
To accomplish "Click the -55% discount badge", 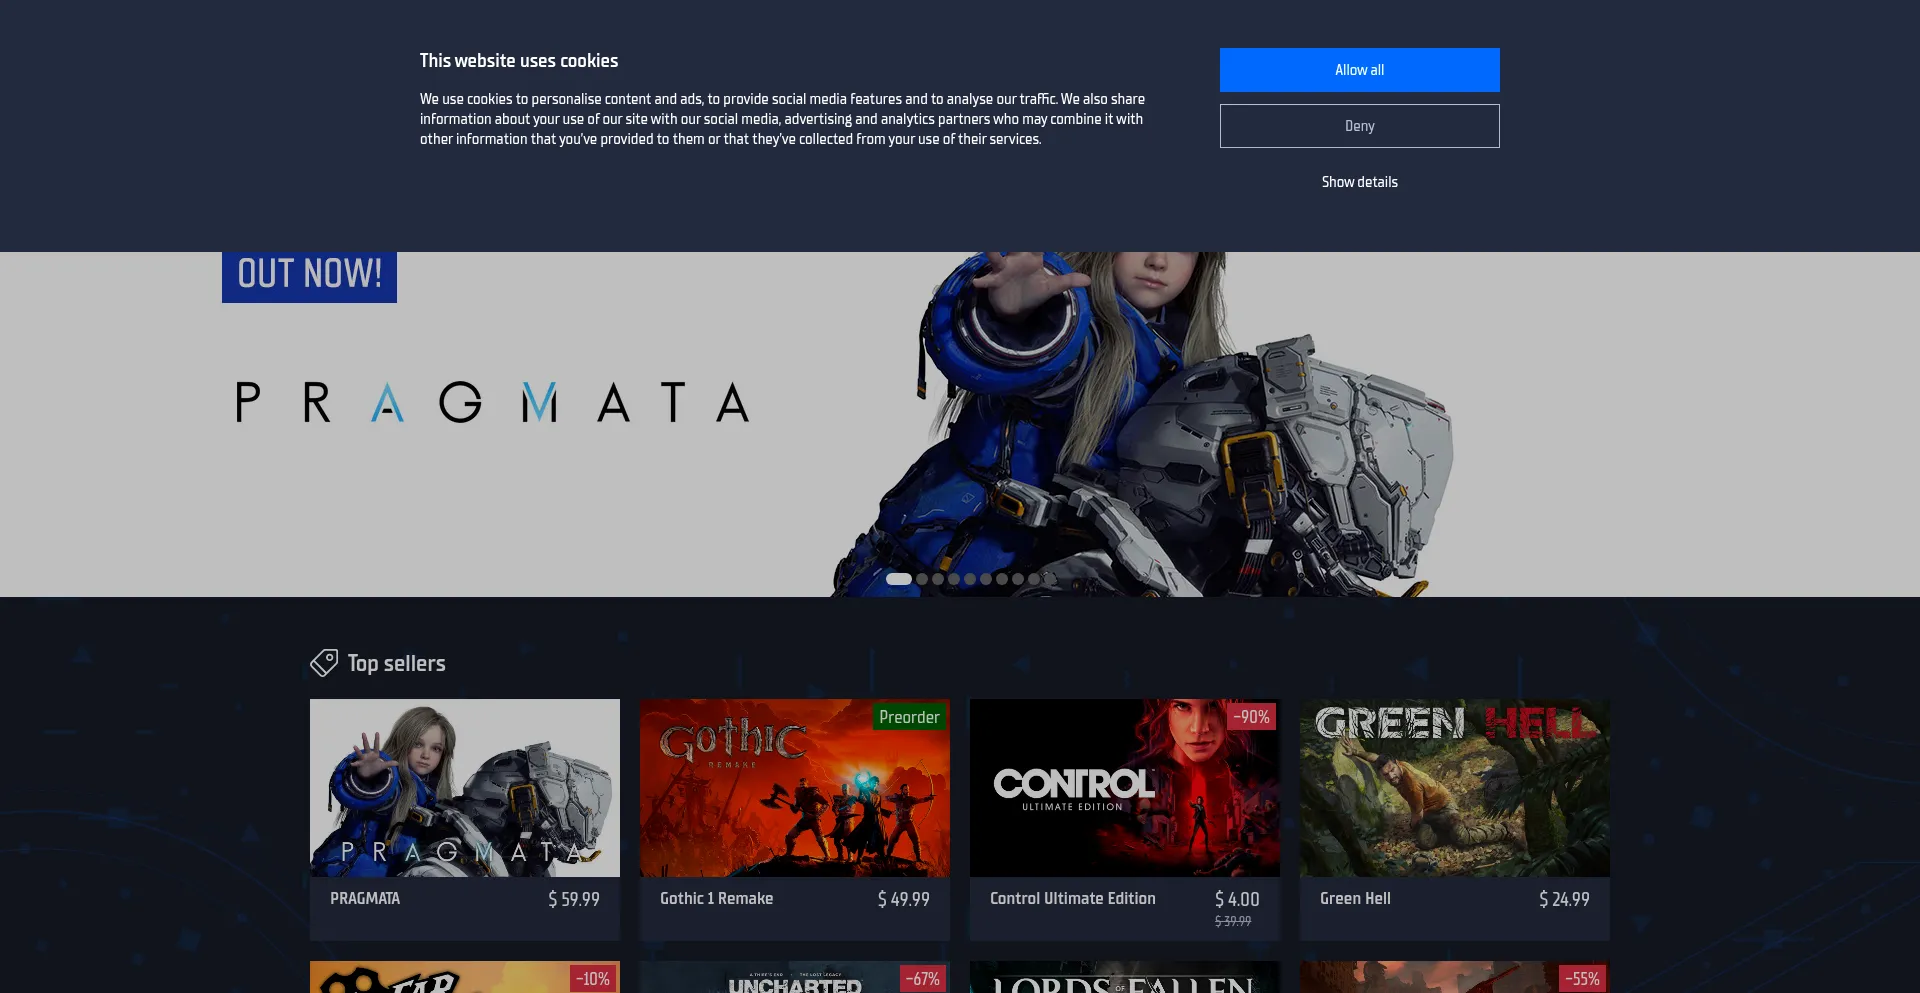I will coord(1583,979).
